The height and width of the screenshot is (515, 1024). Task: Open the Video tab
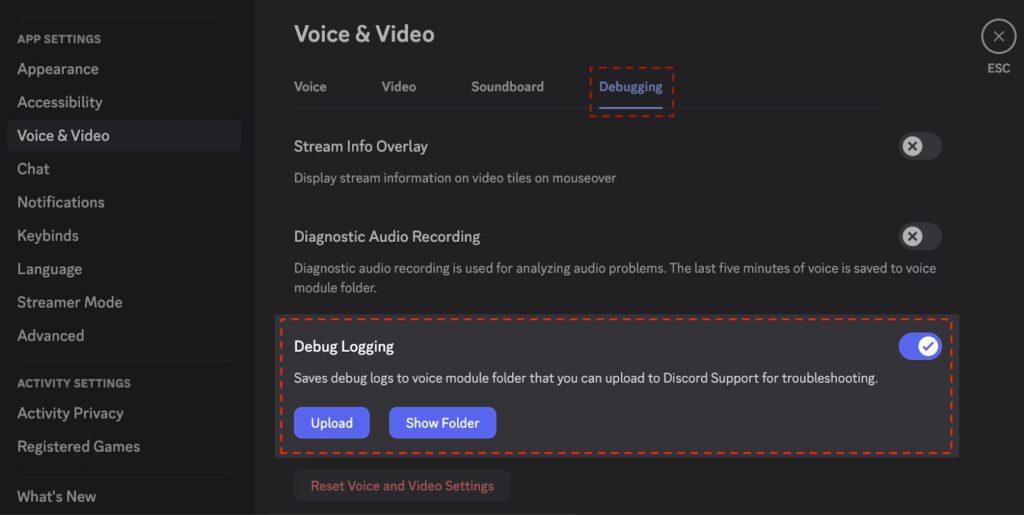(x=398, y=87)
